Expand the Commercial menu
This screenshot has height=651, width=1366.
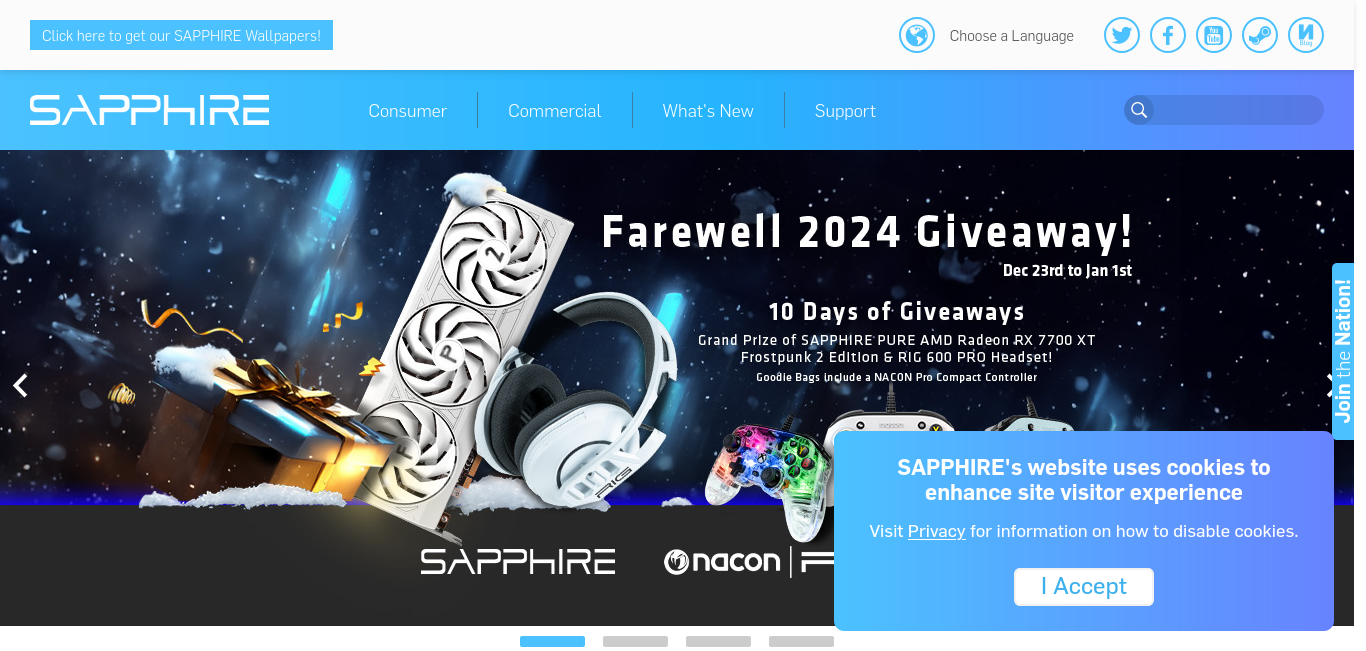coord(555,111)
